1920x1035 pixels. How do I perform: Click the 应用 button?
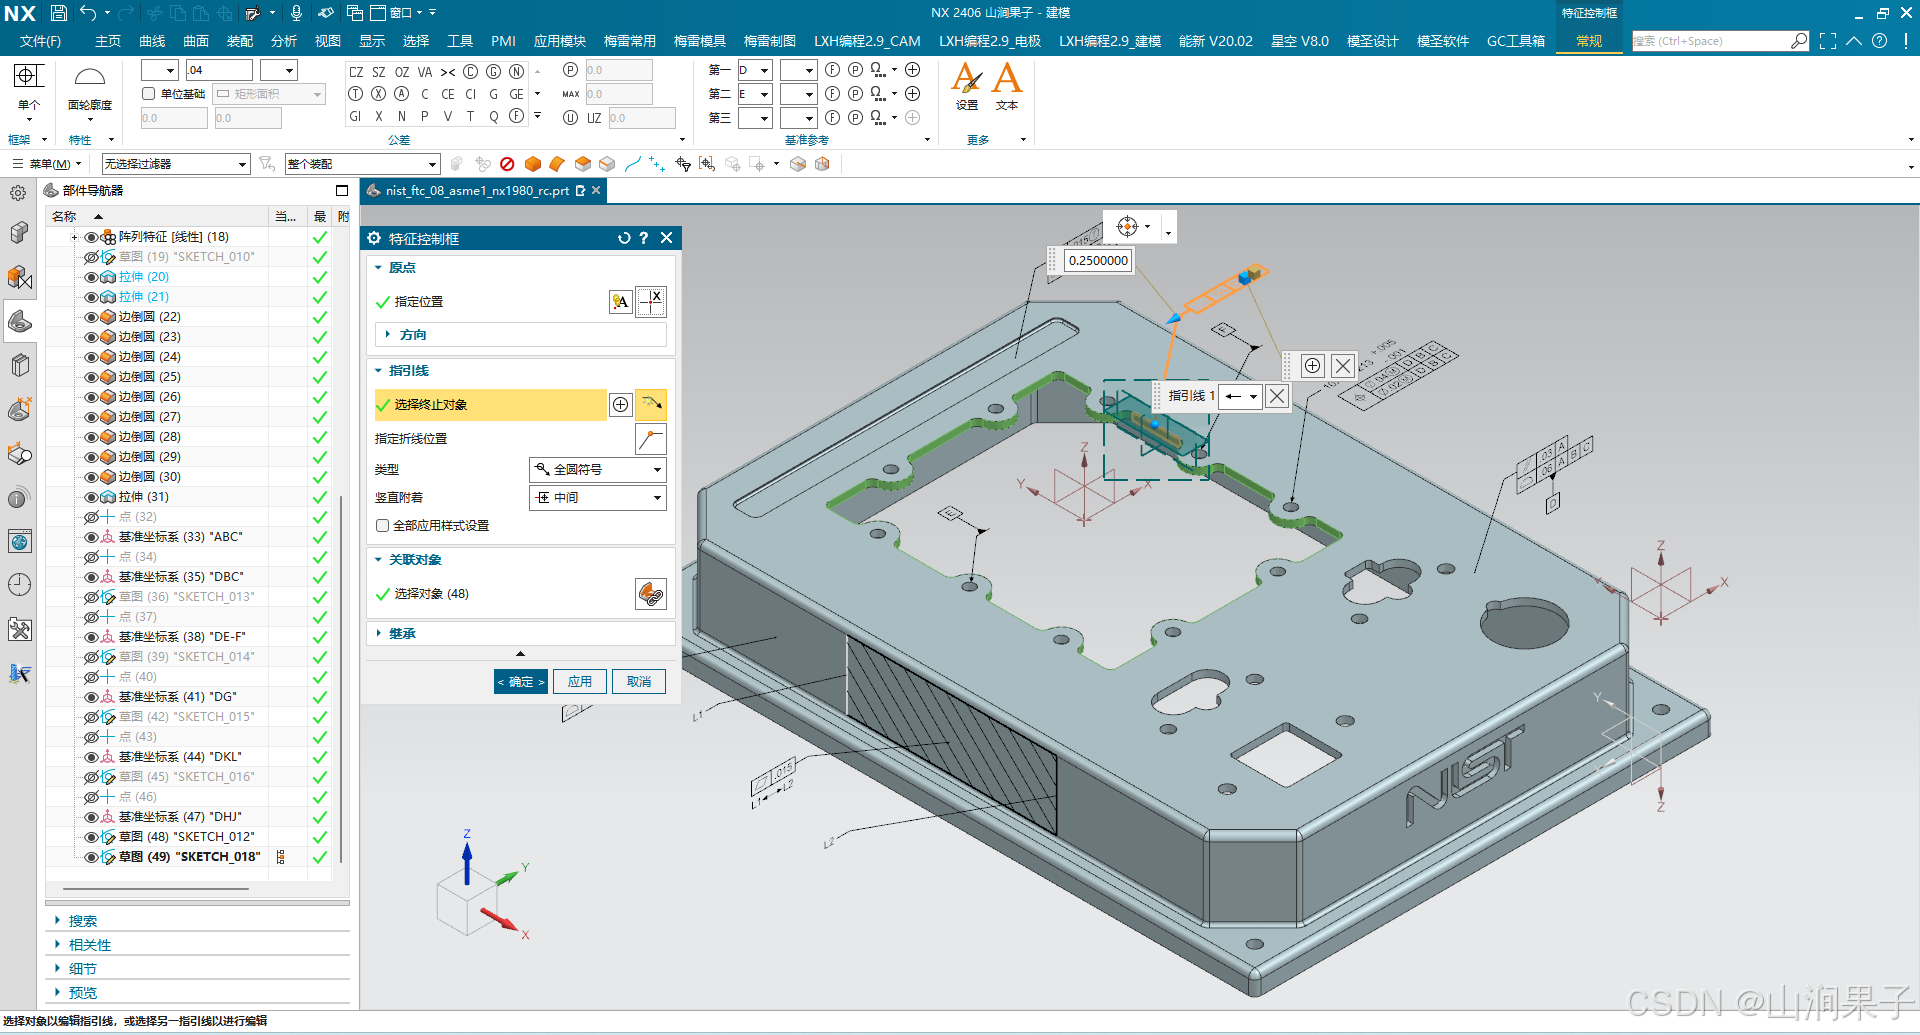pos(580,682)
